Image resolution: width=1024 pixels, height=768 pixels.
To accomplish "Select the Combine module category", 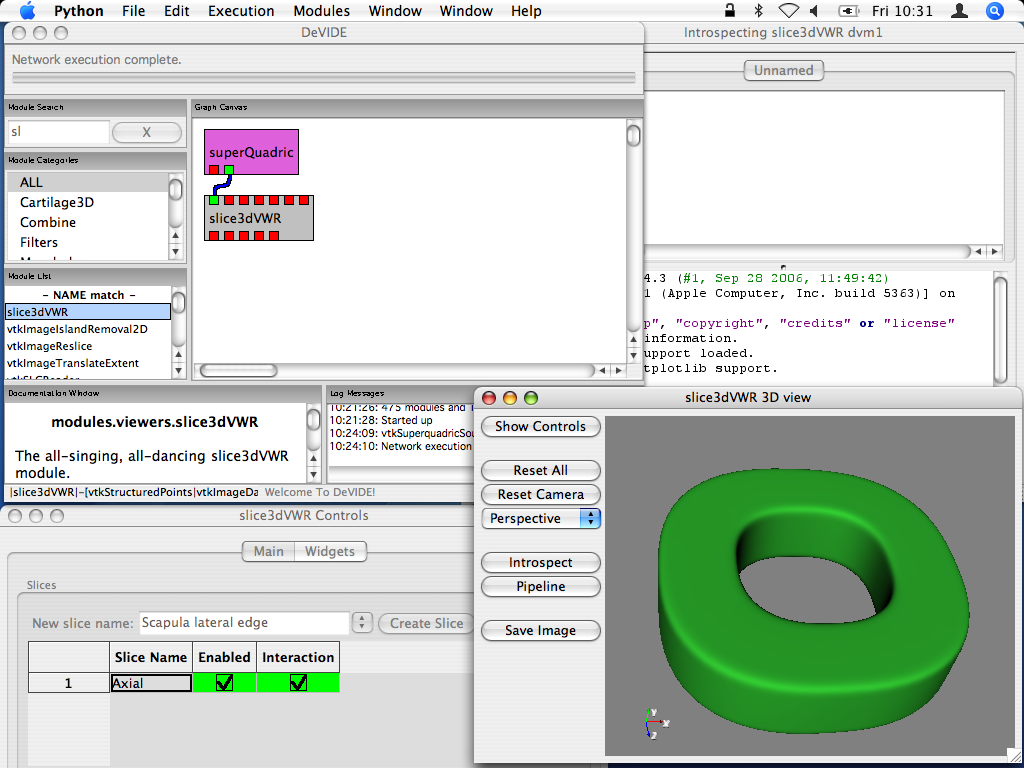I will pos(88,222).
